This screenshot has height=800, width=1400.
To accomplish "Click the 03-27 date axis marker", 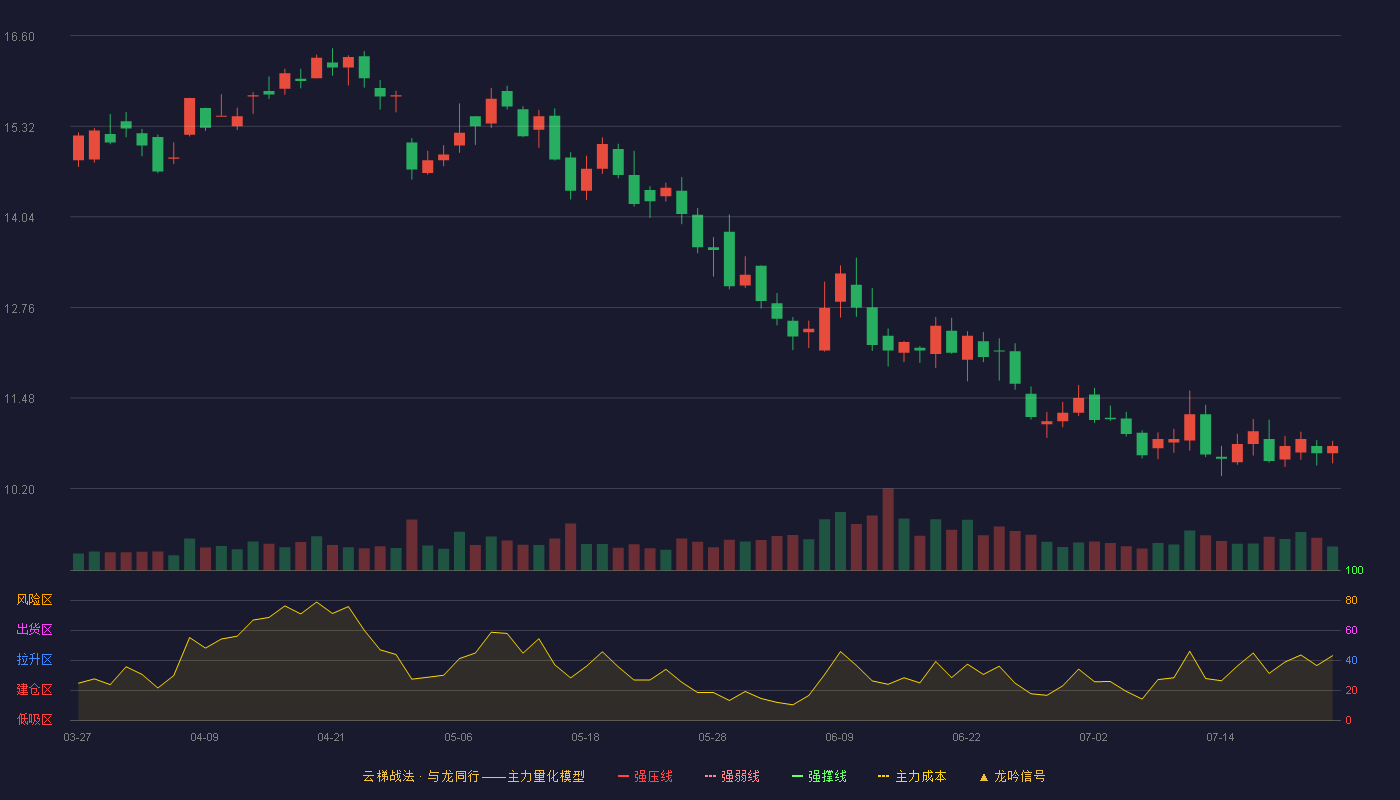I will (x=77, y=737).
